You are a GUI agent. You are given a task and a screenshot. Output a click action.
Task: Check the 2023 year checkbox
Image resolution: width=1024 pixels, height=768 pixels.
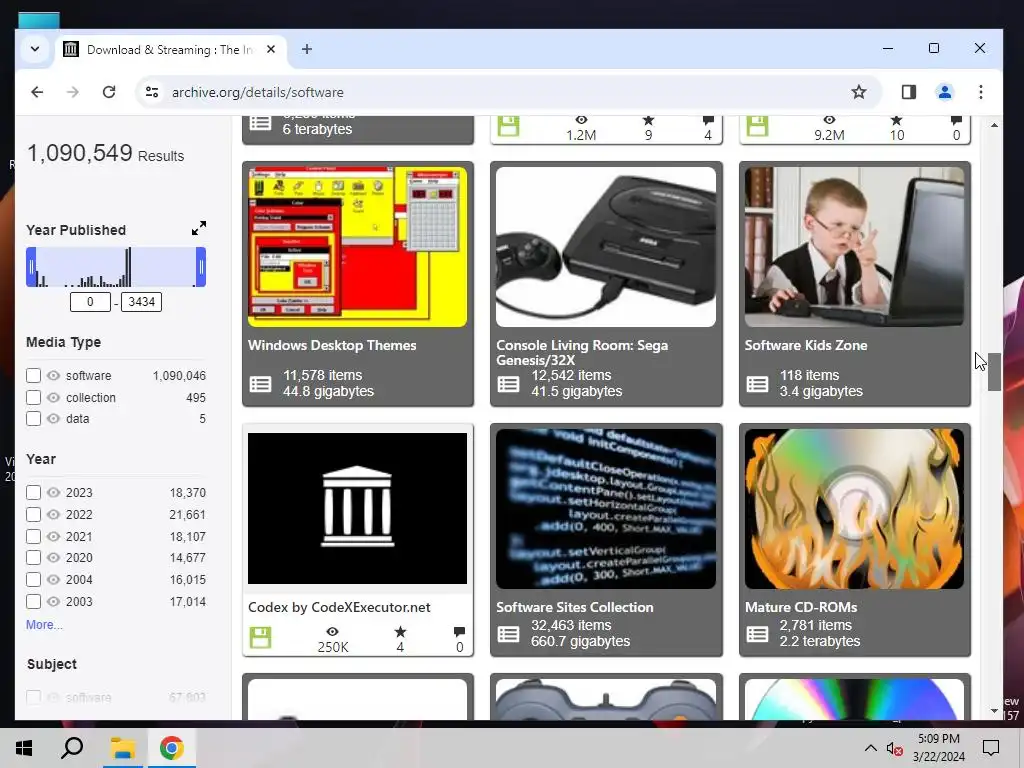pos(33,492)
